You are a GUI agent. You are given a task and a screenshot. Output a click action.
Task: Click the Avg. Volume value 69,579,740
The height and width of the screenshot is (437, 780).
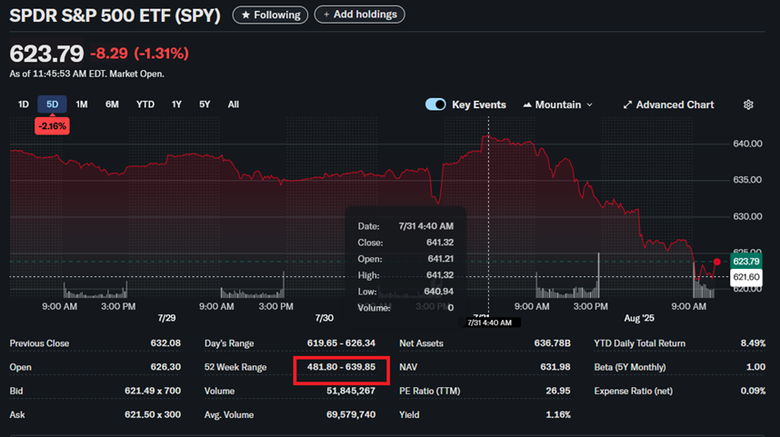[351, 415]
